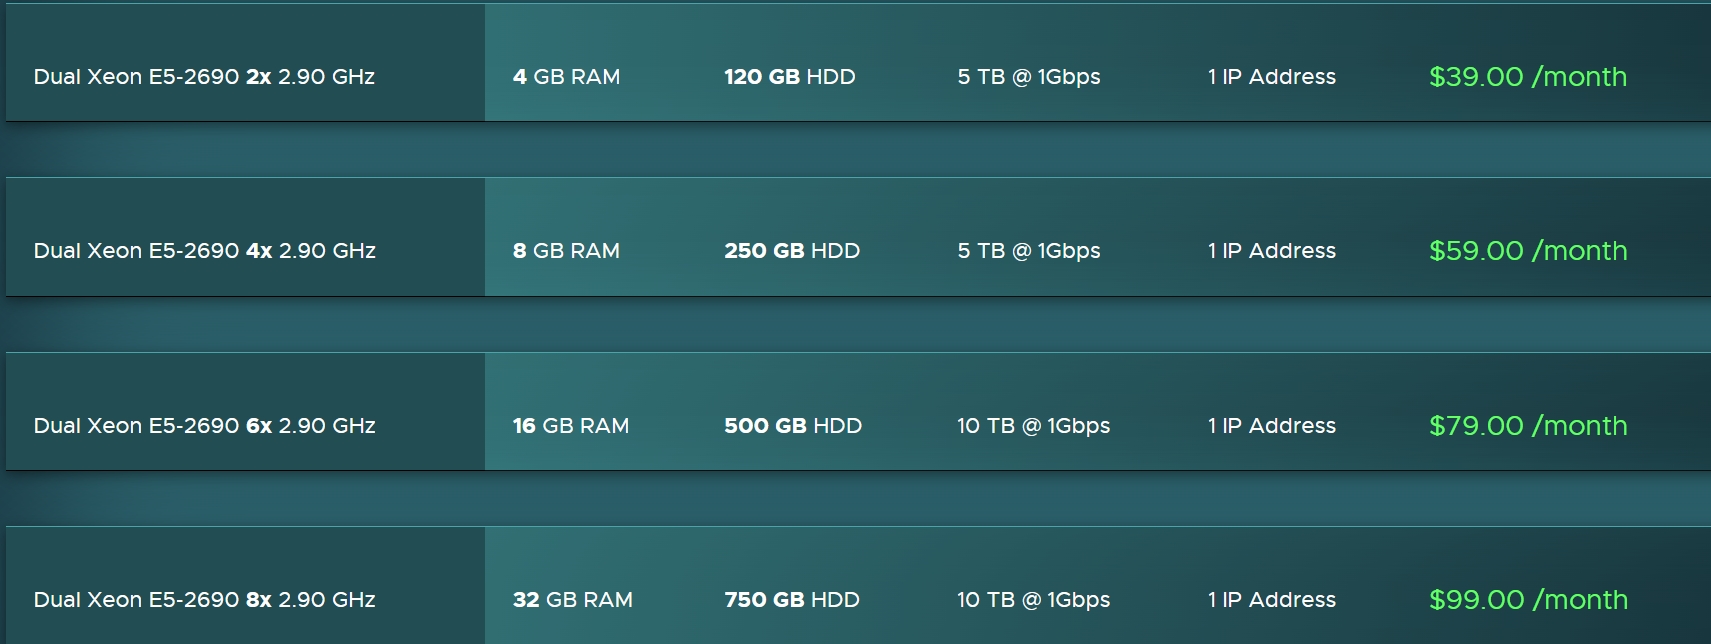1711x644 pixels.
Task: Select the 750 GB HDD storage text
Action: (x=791, y=600)
